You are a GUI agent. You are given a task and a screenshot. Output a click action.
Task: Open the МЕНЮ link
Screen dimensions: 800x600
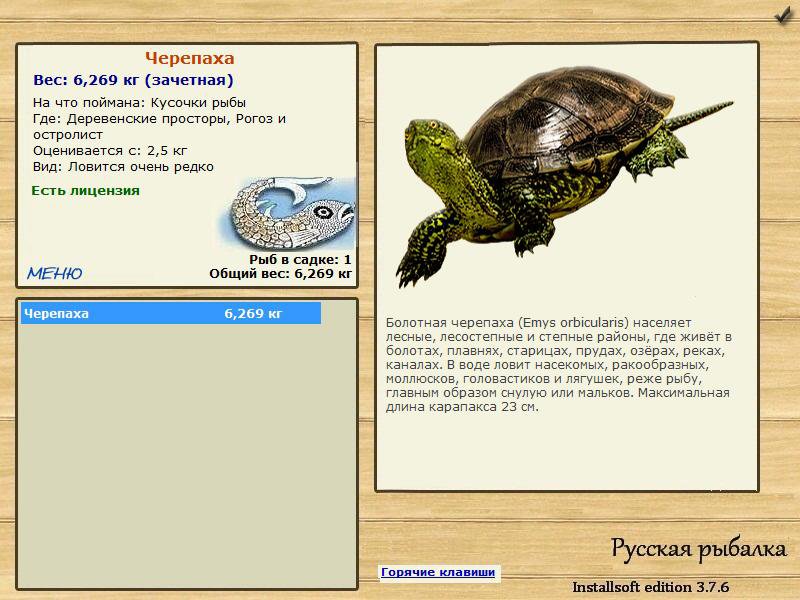(x=55, y=273)
